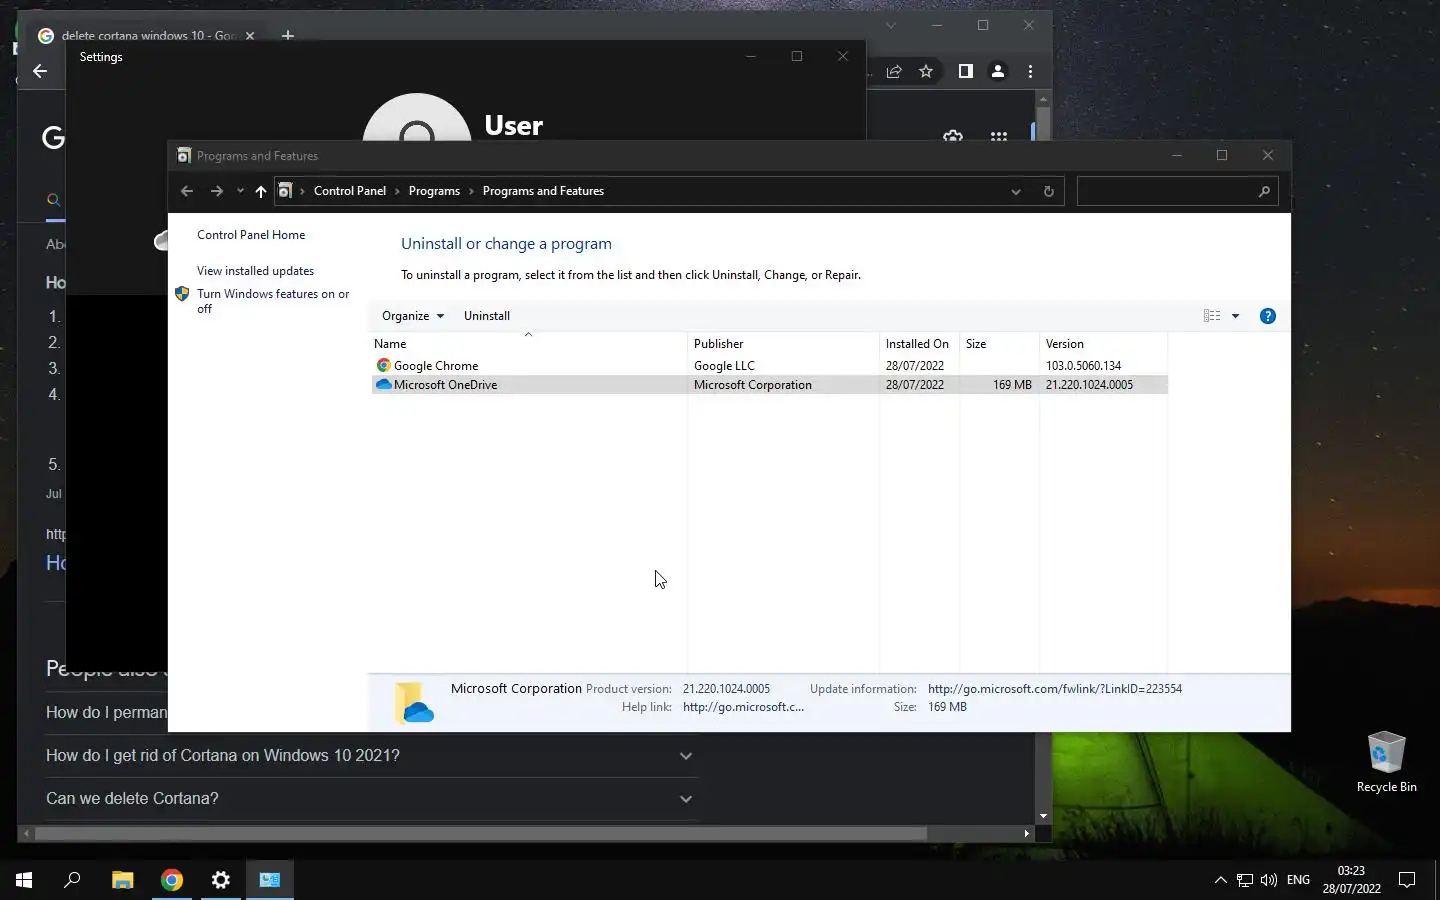Screen dimensions: 1440x900
Task: Click Google Chrome icon in program list
Action: pos(383,366)
